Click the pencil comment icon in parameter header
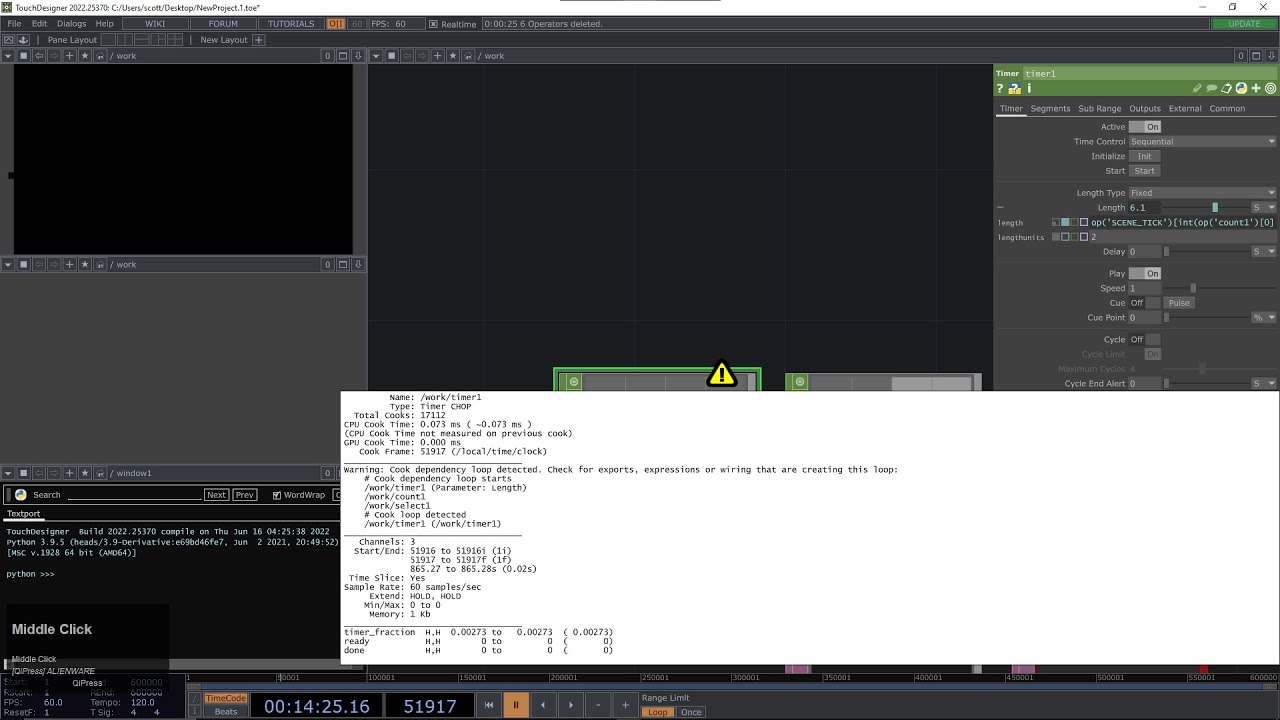Image resolution: width=1280 pixels, height=720 pixels. click(1198, 89)
